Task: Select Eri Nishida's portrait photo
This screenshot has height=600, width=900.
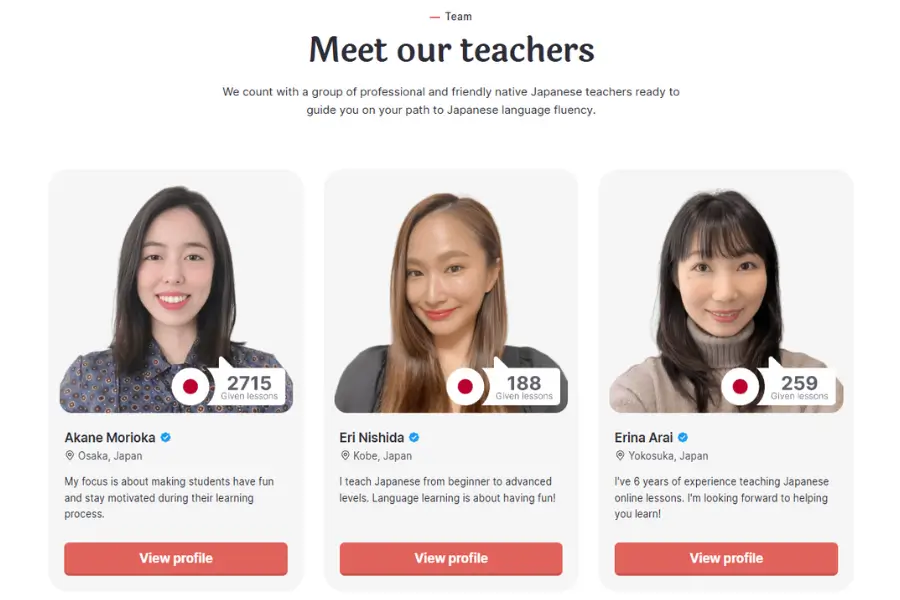Action: point(451,297)
